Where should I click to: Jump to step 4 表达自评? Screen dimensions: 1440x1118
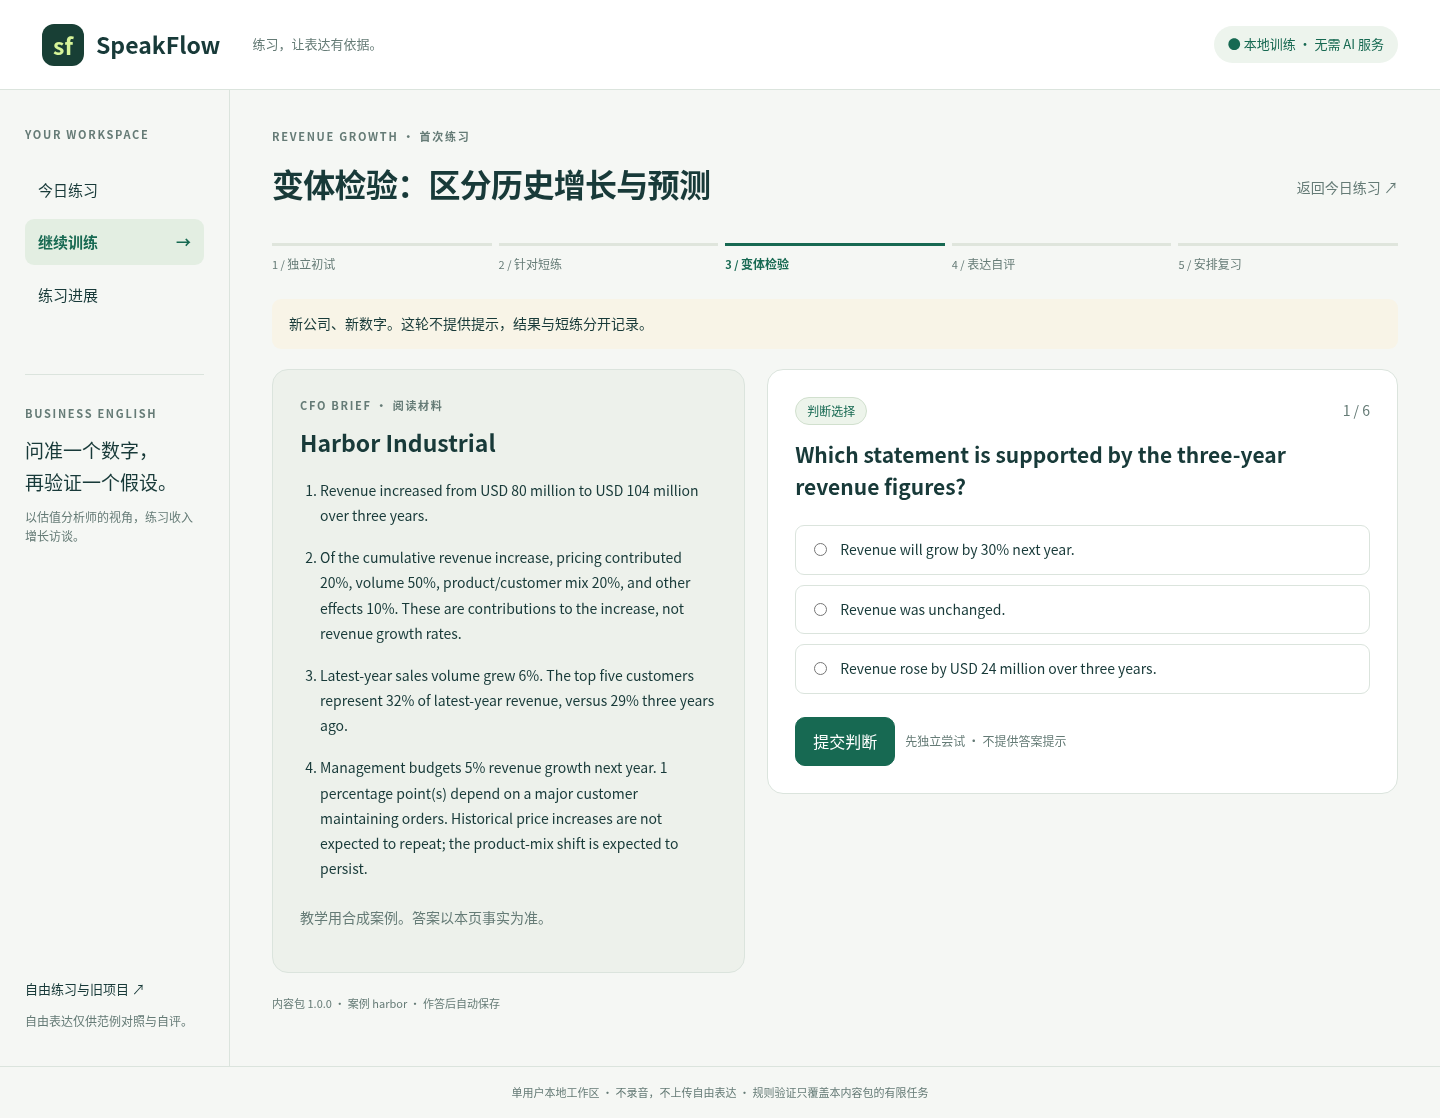[x=1061, y=258]
